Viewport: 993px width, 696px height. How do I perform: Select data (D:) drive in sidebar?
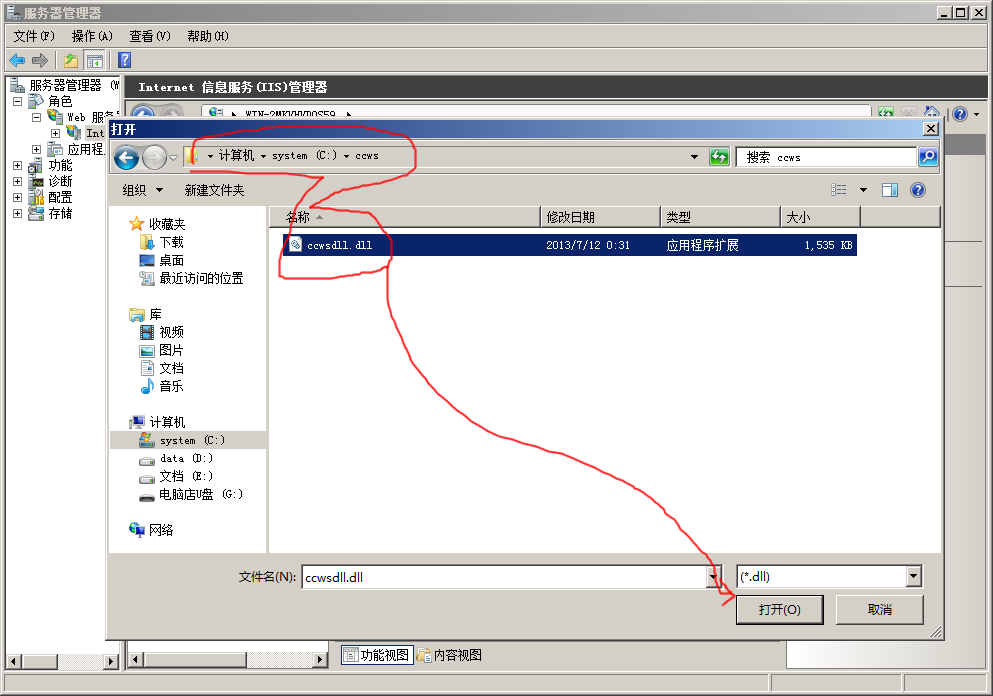(186, 458)
